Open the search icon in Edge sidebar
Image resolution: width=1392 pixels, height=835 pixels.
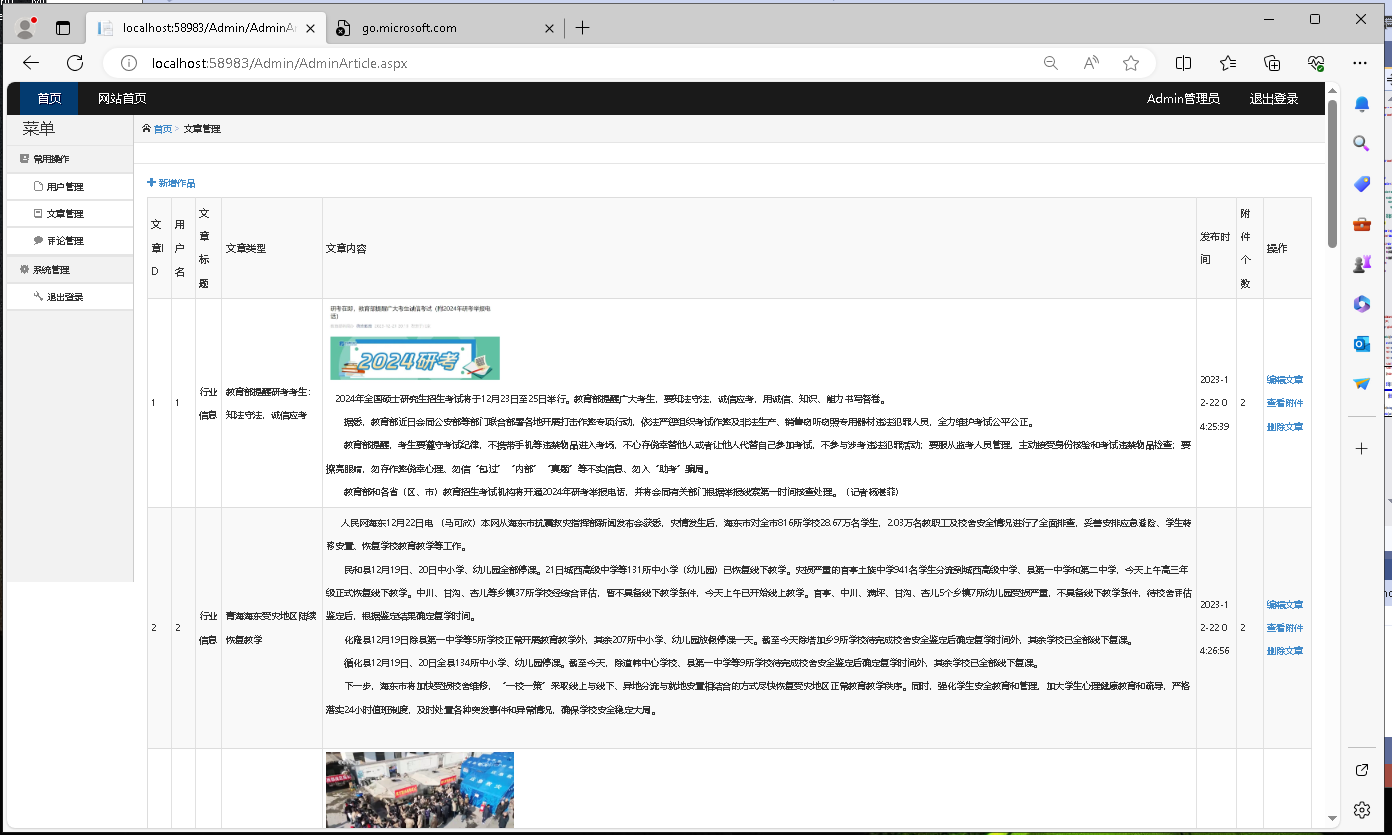(1361, 143)
